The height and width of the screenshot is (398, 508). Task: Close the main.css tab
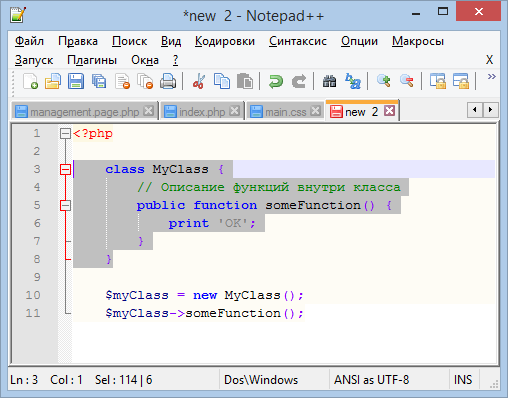pyautogui.click(x=315, y=111)
